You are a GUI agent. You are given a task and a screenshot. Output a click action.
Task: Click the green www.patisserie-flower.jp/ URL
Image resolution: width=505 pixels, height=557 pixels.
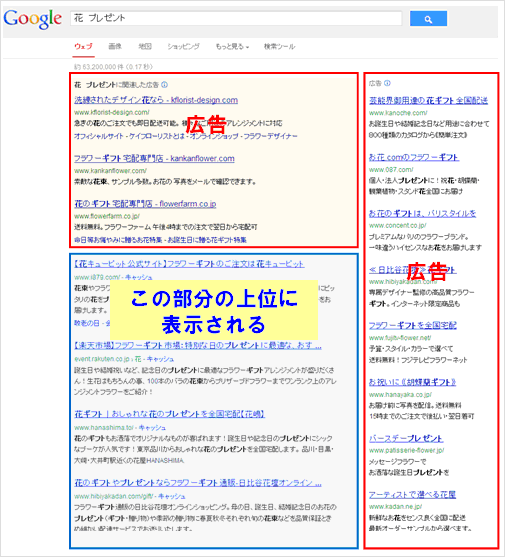pos(407,450)
